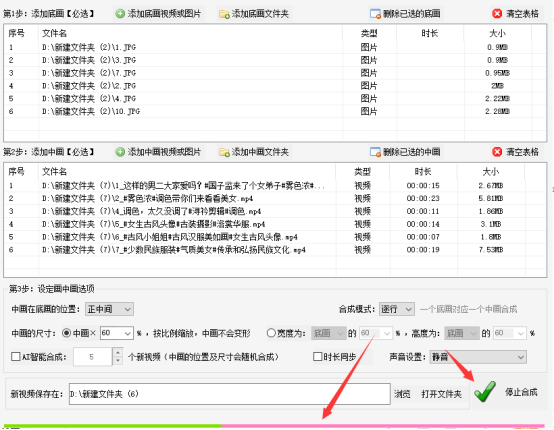Click the clear table icon in step 2
554x430 pixels.
point(497,152)
